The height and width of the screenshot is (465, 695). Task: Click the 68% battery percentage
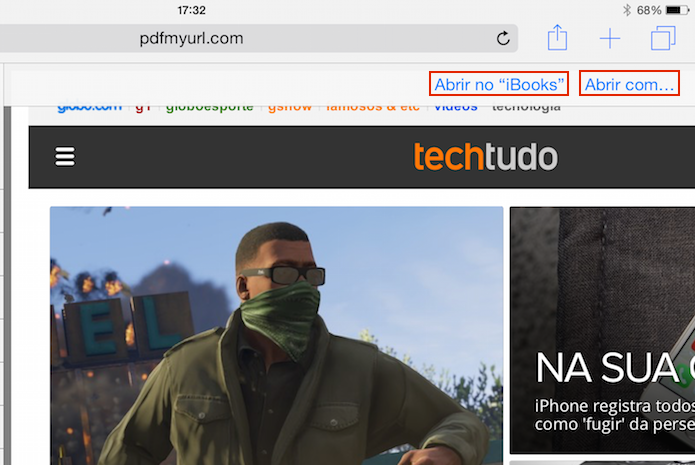(649, 10)
